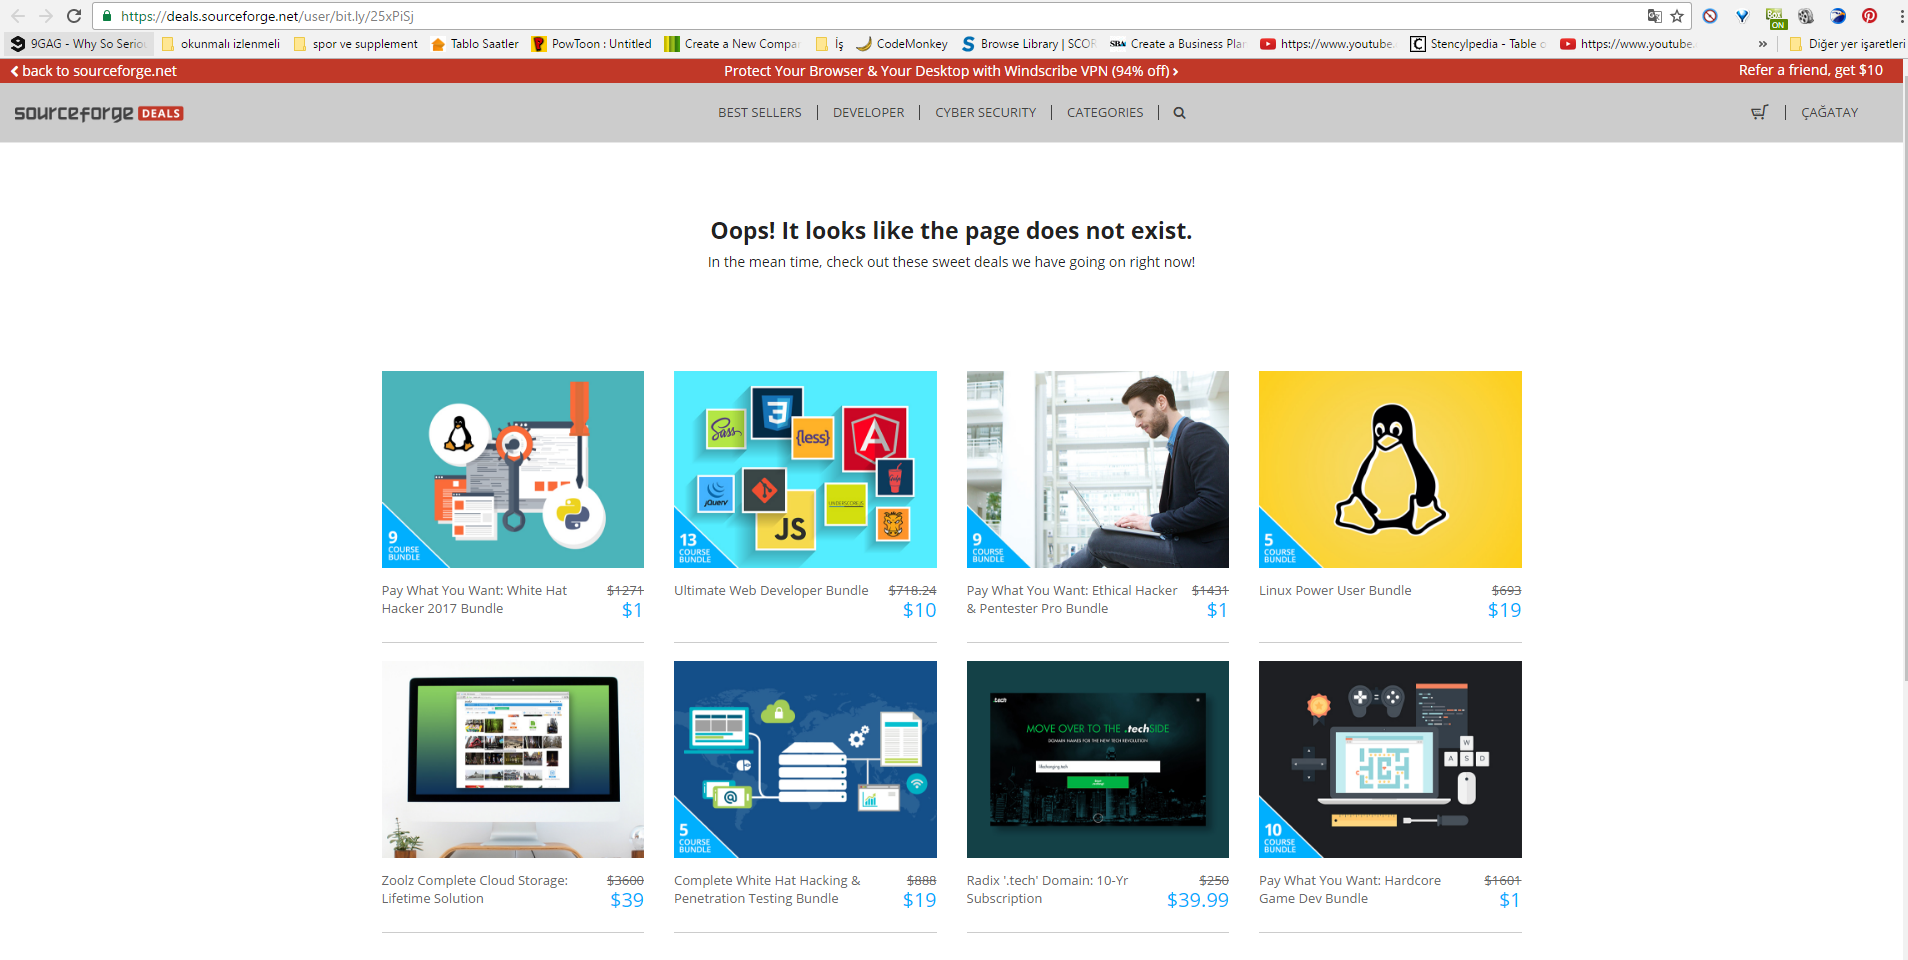Image resolution: width=1908 pixels, height=960 pixels.
Task: Open the Hardcore Game Dev Bundle image
Action: point(1390,759)
